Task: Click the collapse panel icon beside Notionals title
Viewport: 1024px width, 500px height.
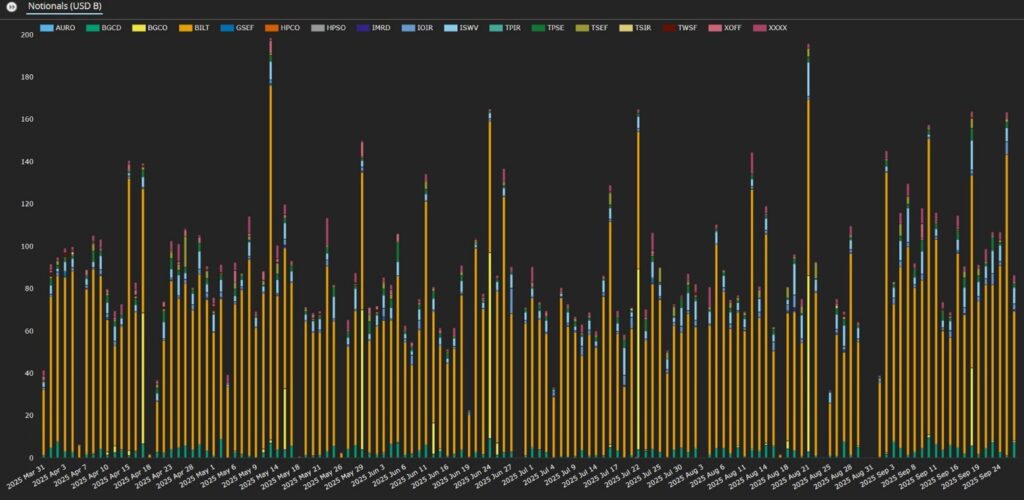Action: tap(11, 7)
